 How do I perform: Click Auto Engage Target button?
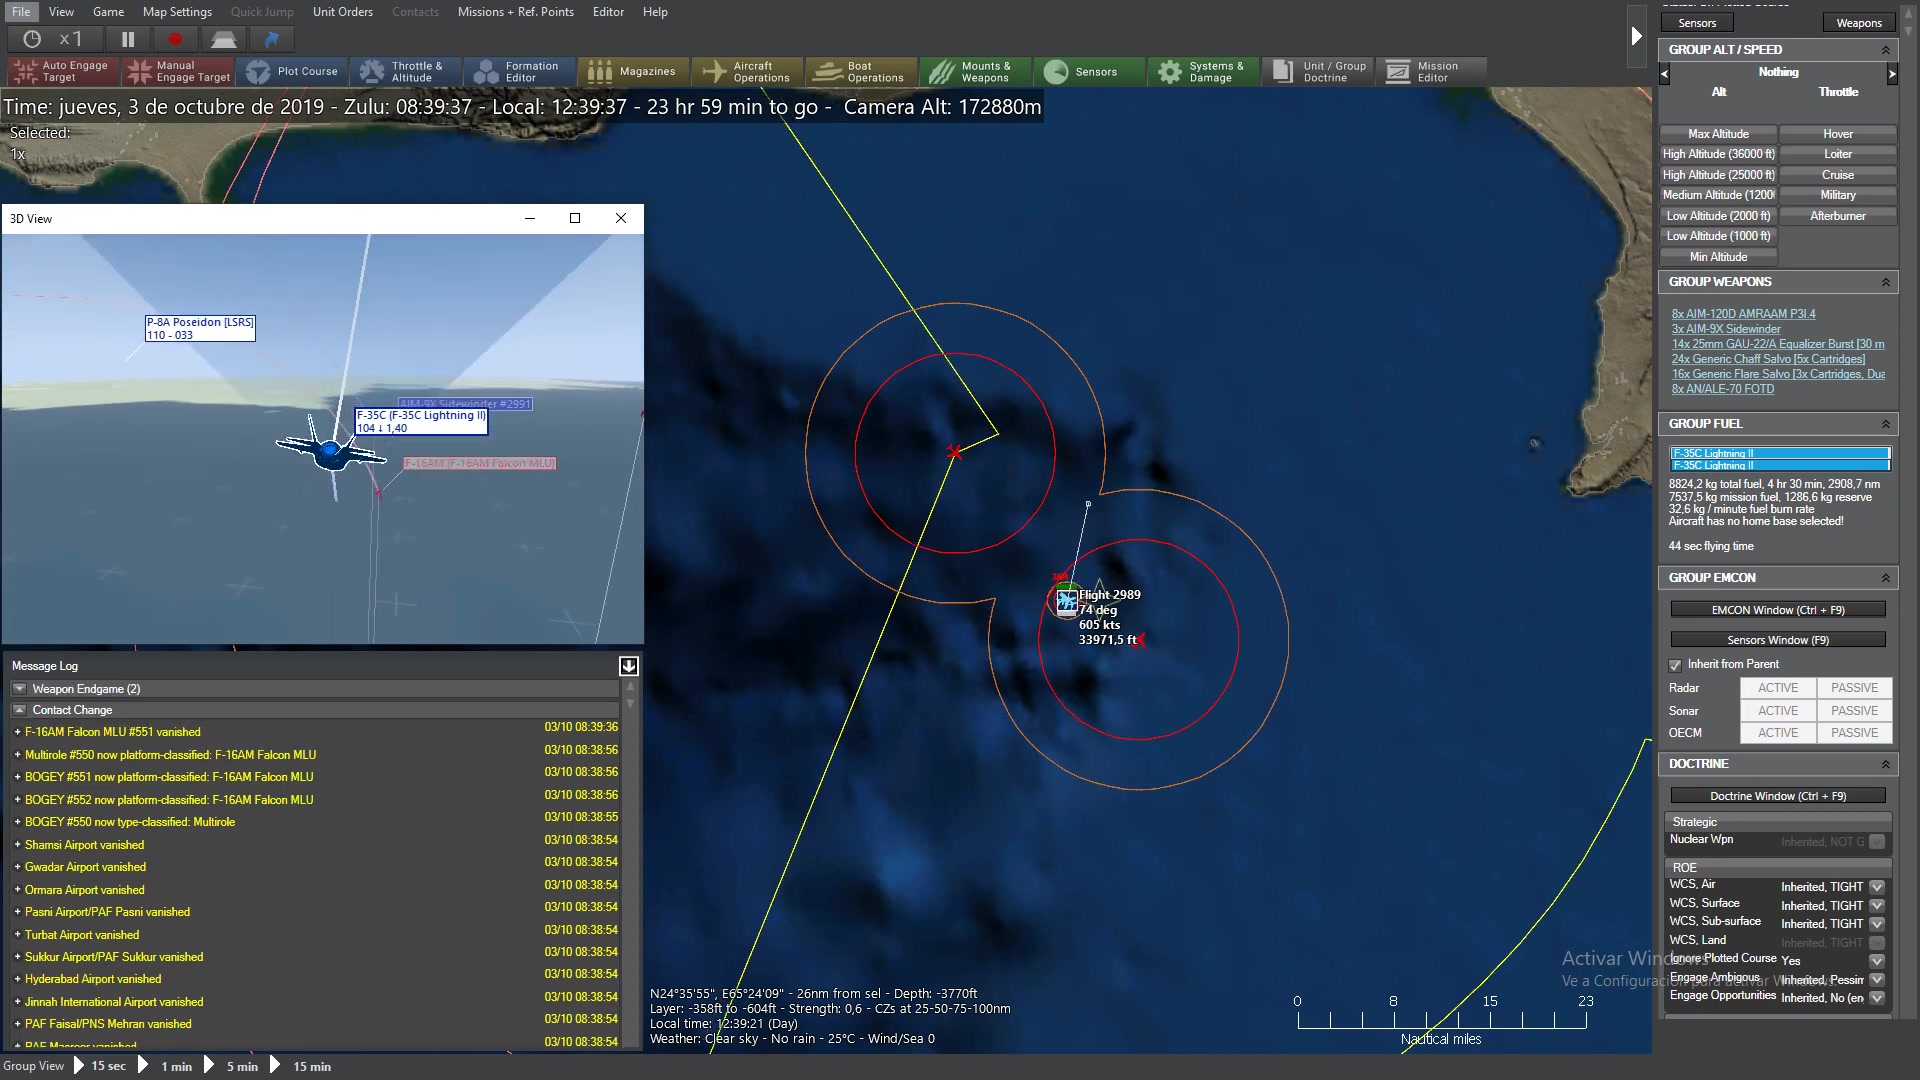(62, 71)
